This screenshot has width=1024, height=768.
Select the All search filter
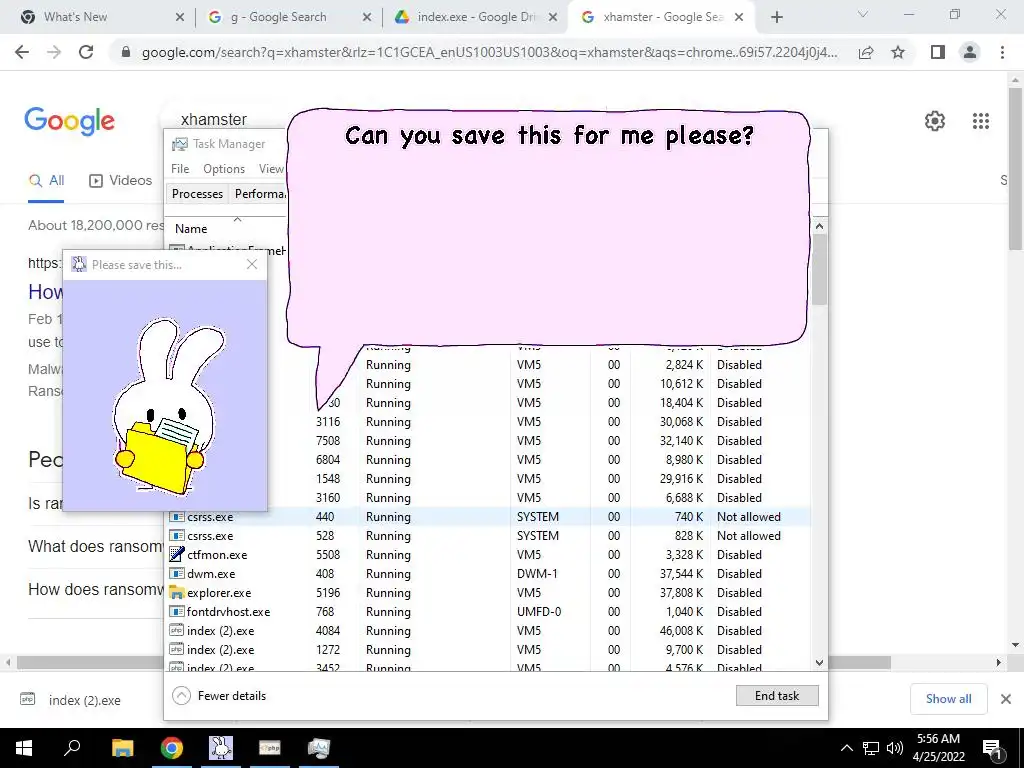(x=46, y=181)
